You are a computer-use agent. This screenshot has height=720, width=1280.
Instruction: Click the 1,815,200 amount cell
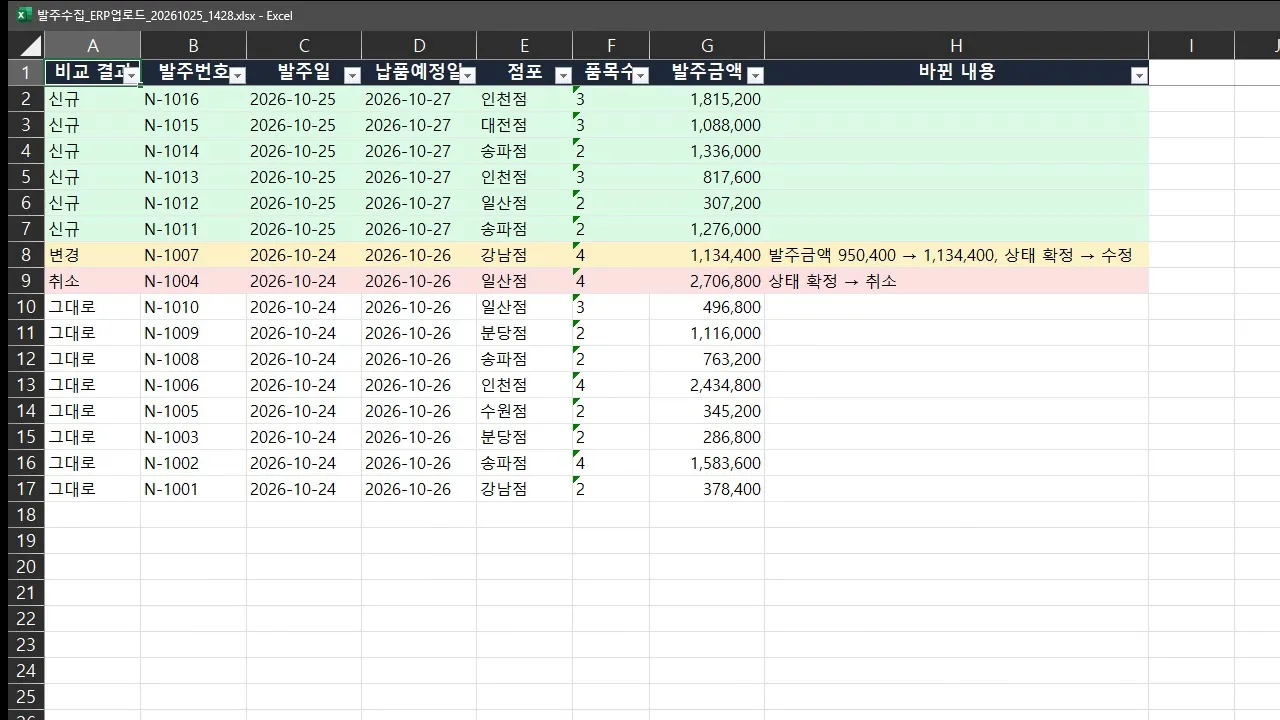(x=707, y=99)
